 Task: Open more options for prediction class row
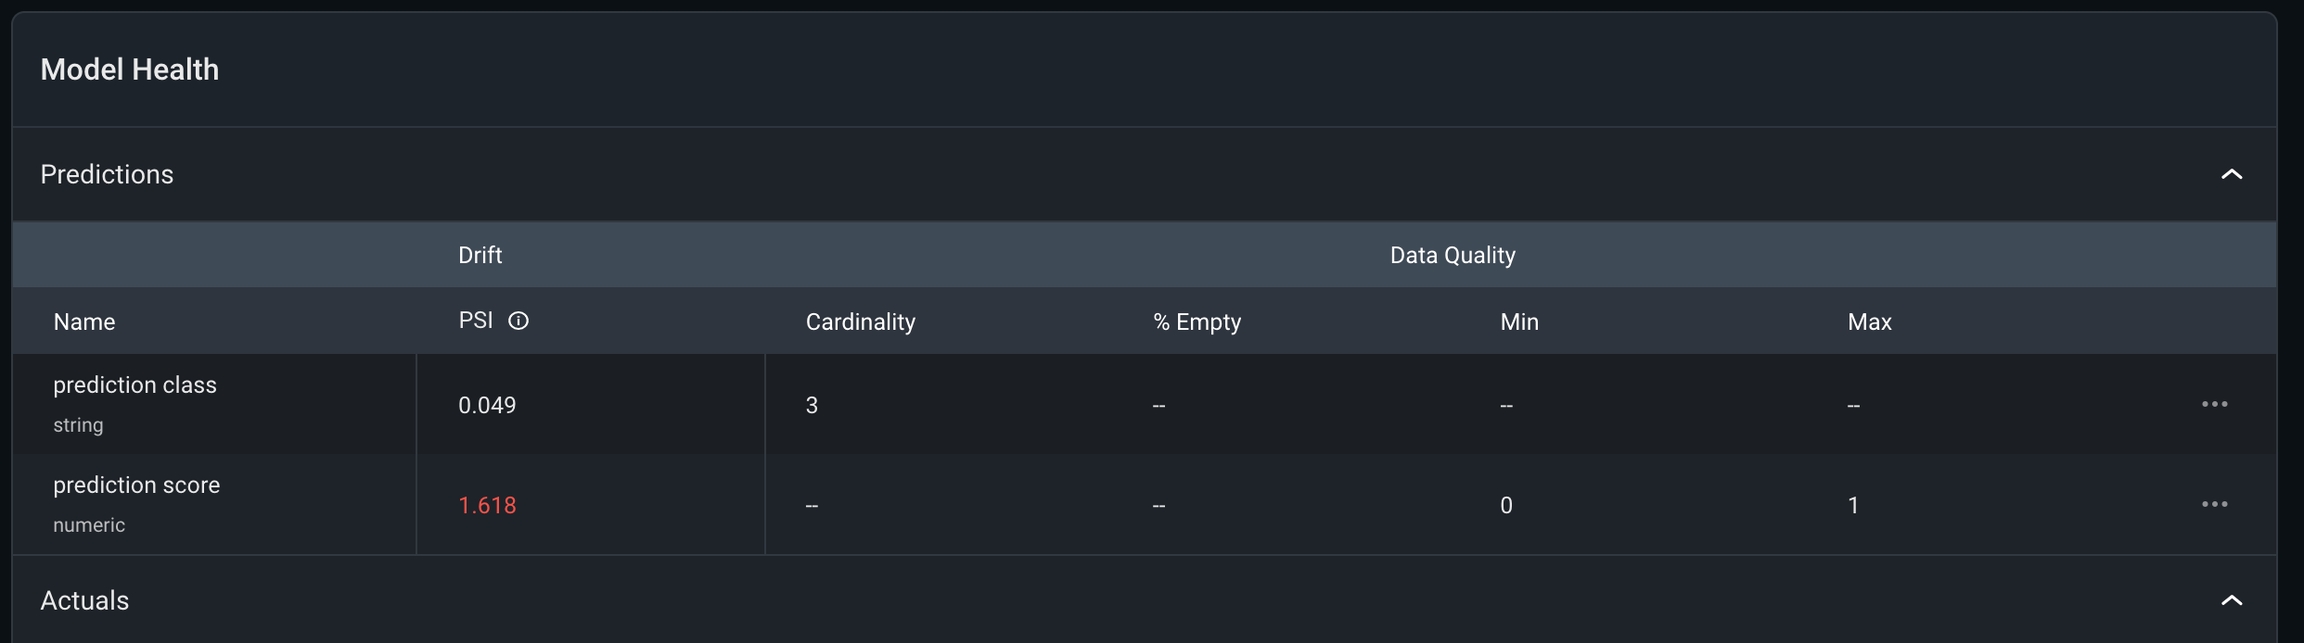click(2214, 404)
